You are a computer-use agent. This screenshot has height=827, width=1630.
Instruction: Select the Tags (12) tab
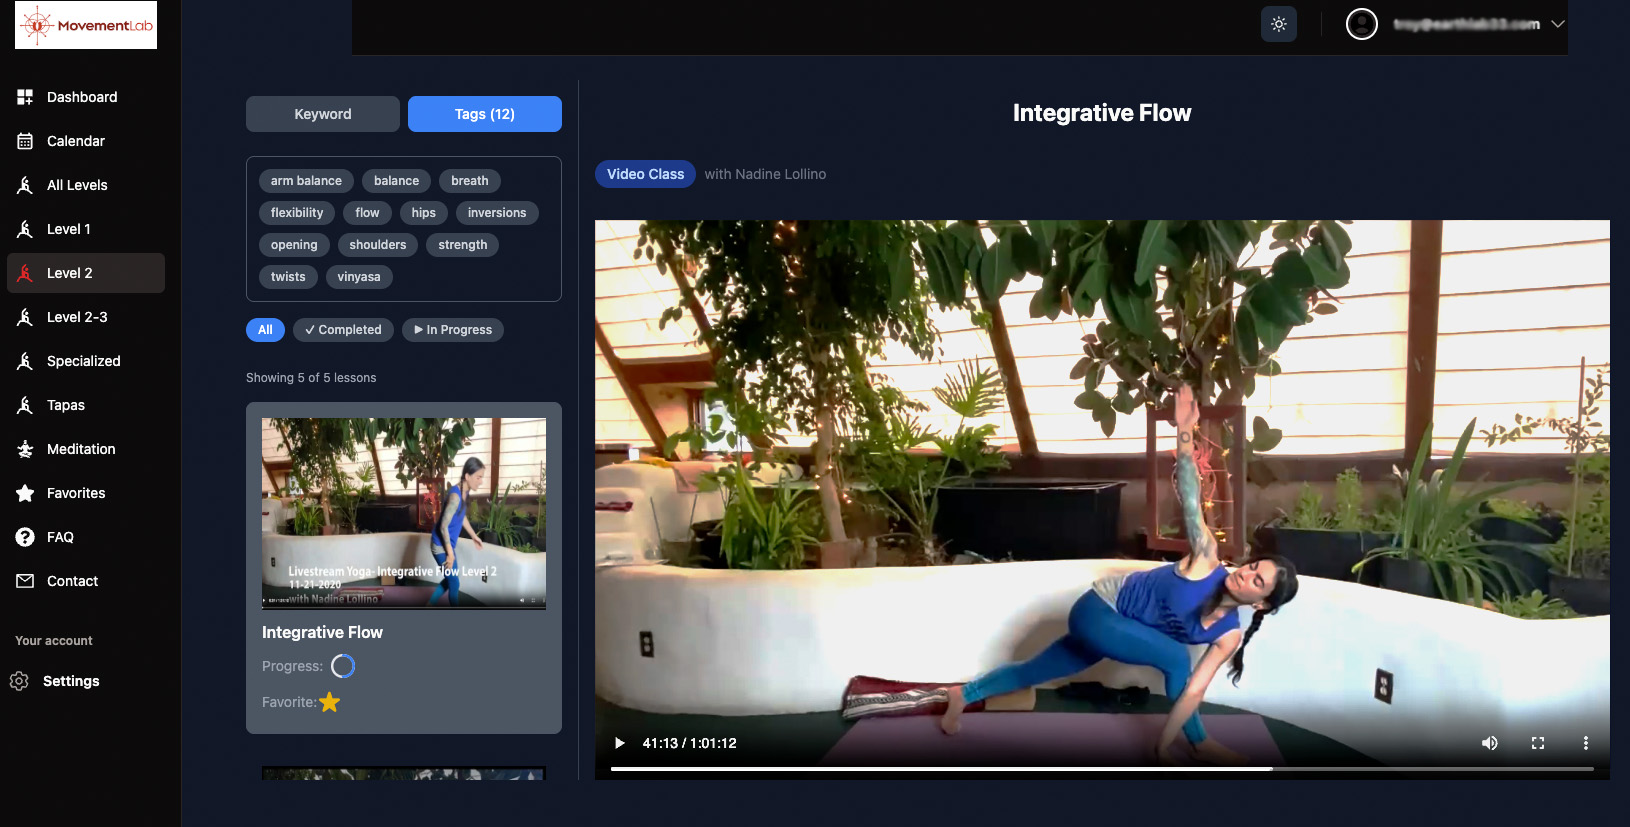pos(484,114)
